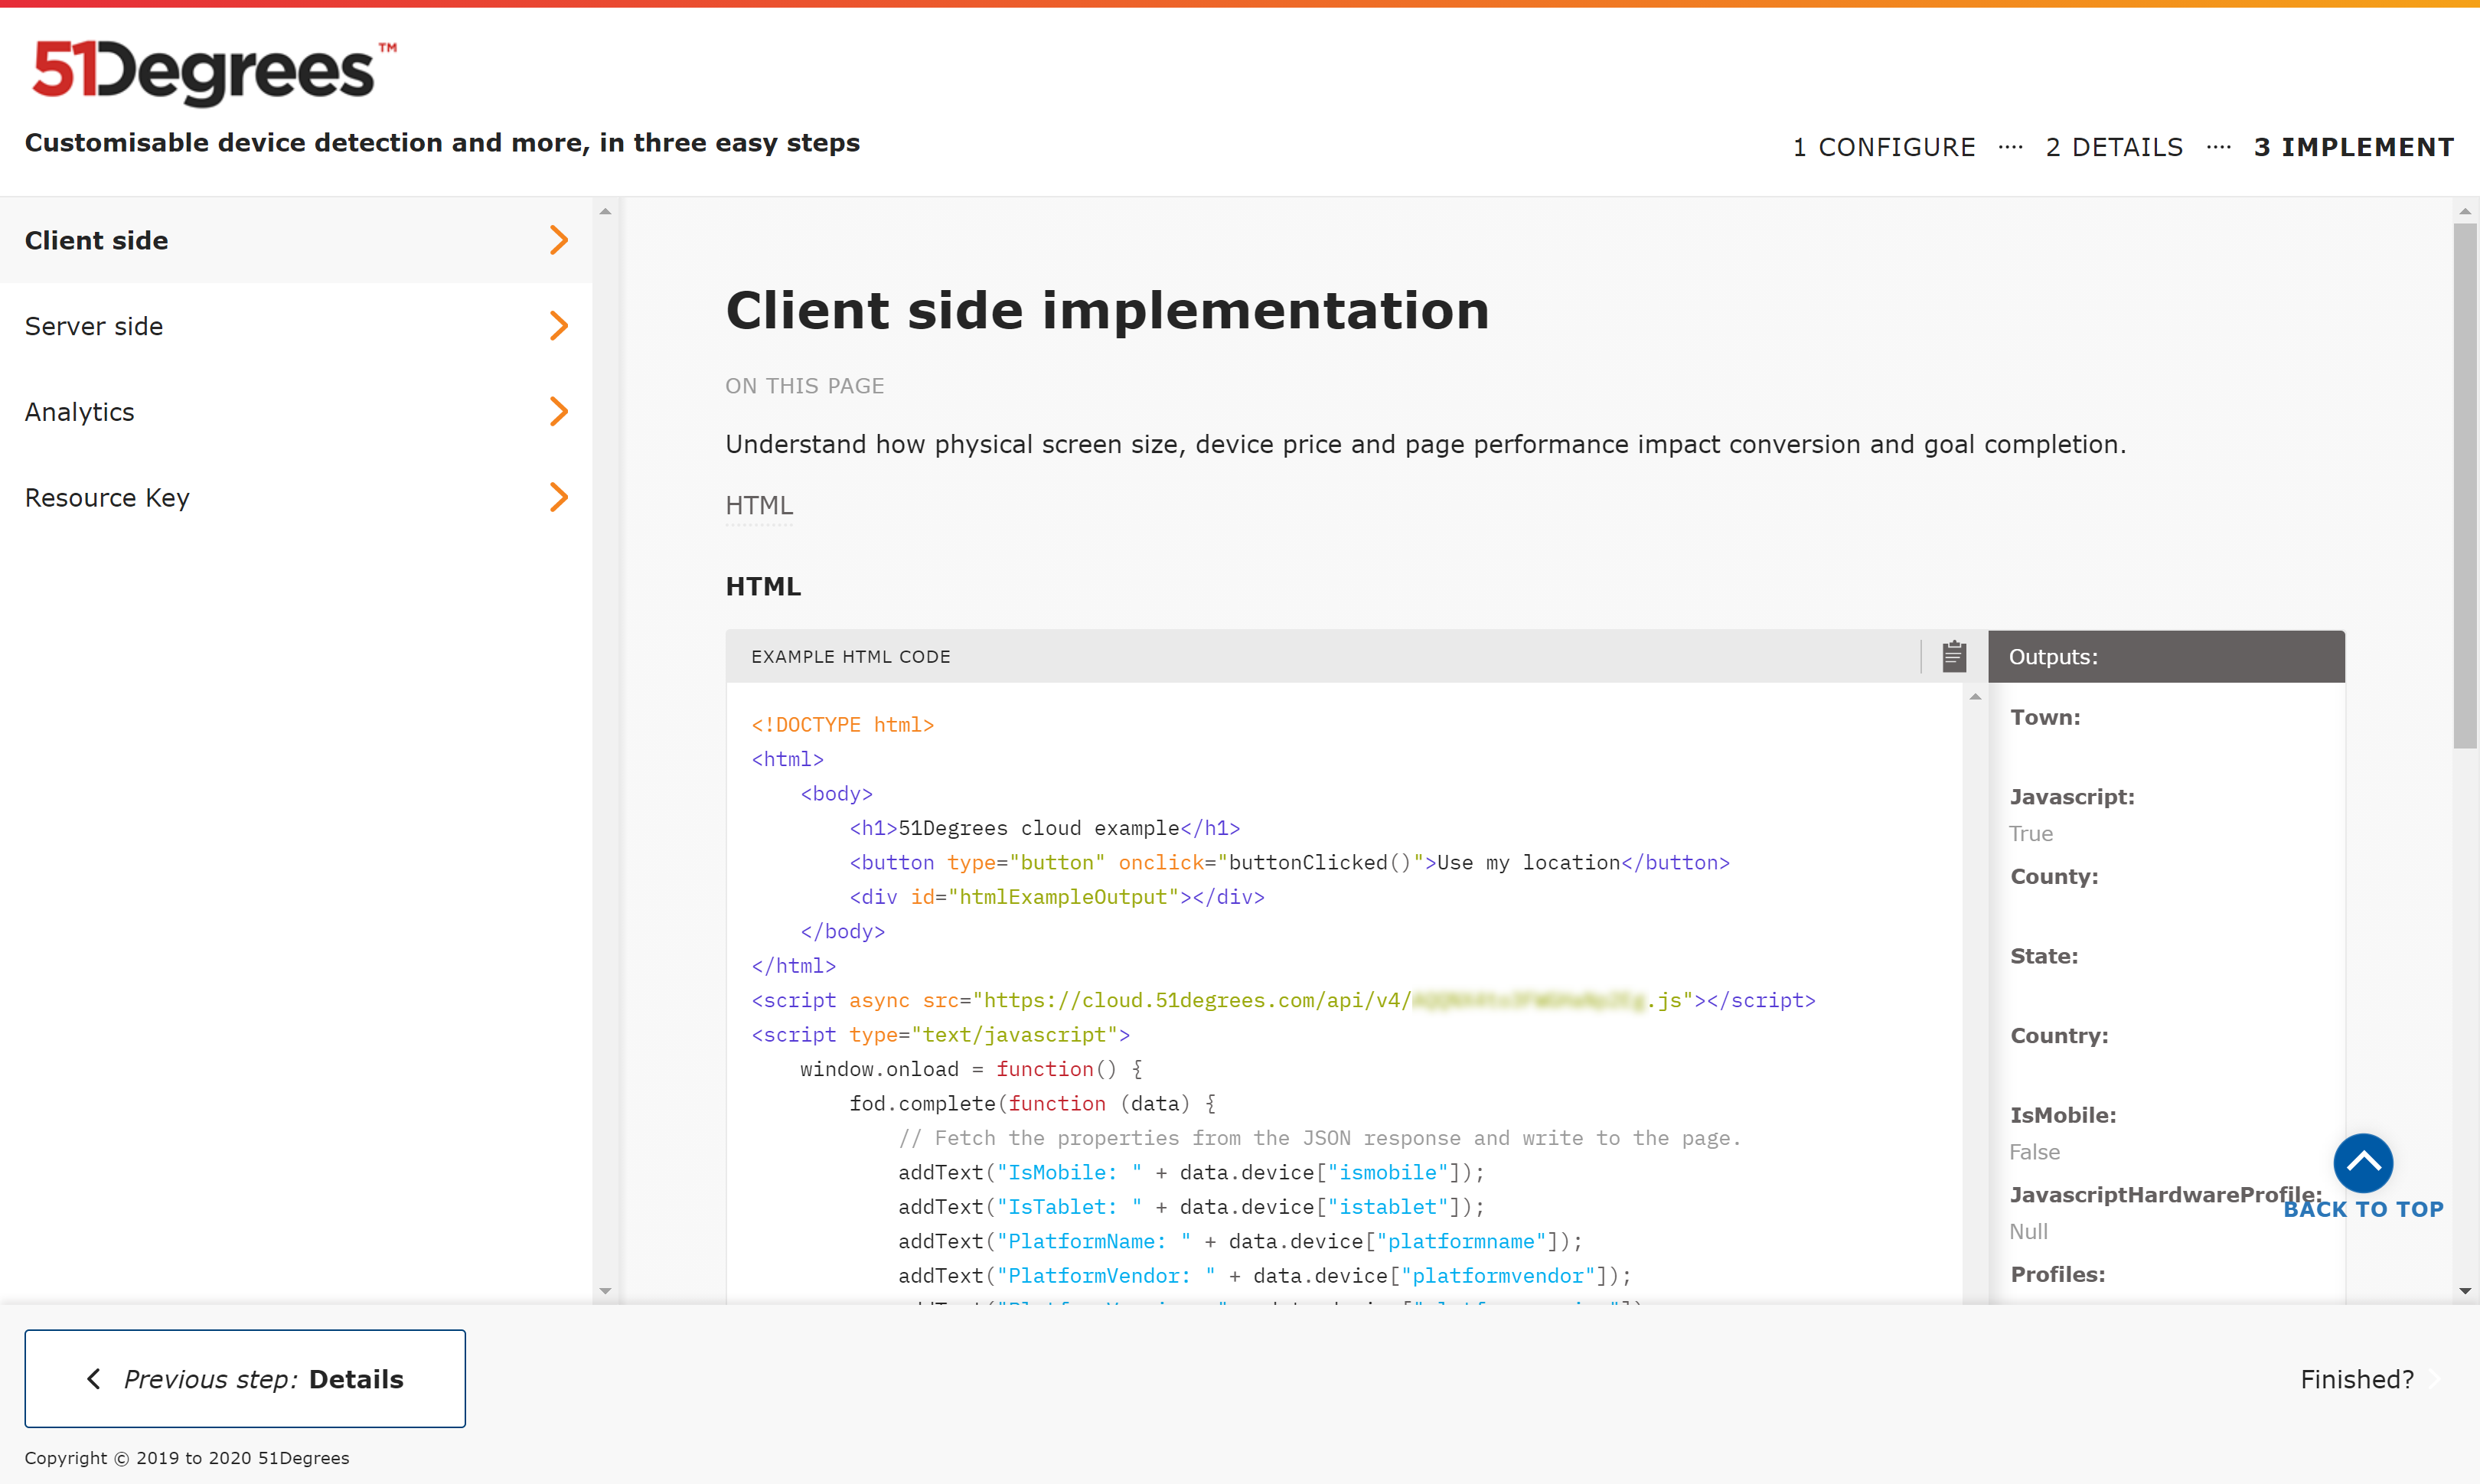Open the Analytics section

pos(296,411)
